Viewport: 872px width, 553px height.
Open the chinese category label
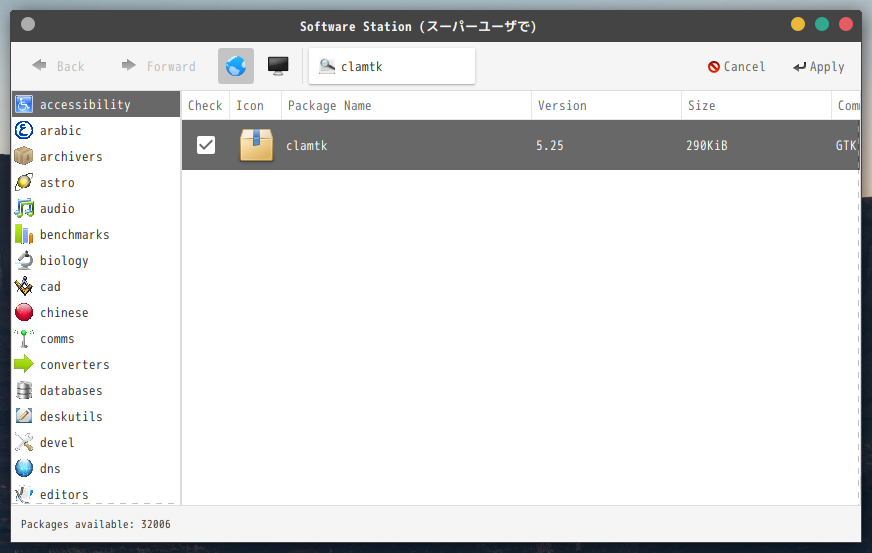[x=64, y=313]
